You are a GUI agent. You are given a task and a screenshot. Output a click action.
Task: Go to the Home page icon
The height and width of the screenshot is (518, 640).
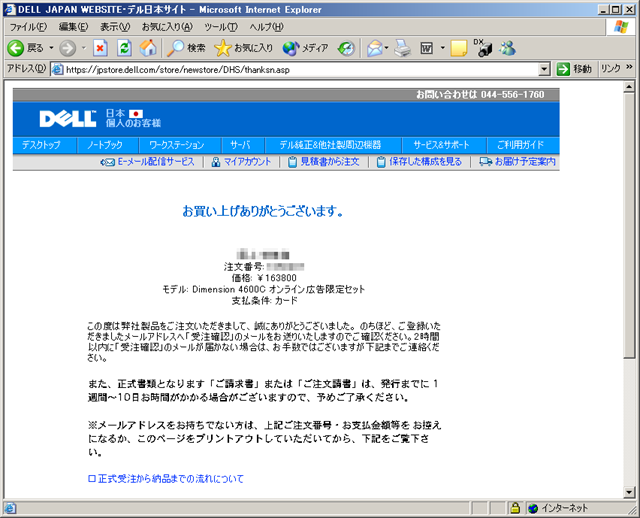[x=148, y=48]
